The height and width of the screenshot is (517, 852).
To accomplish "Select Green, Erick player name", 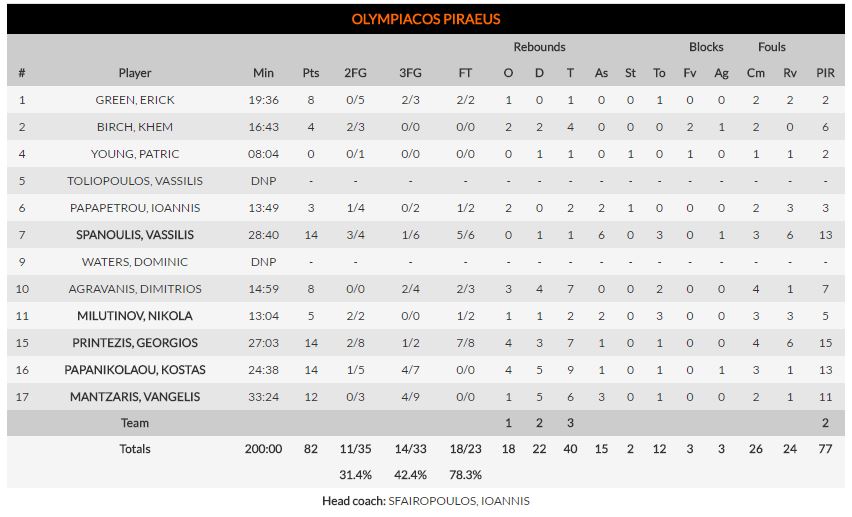I will tap(135, 100).
